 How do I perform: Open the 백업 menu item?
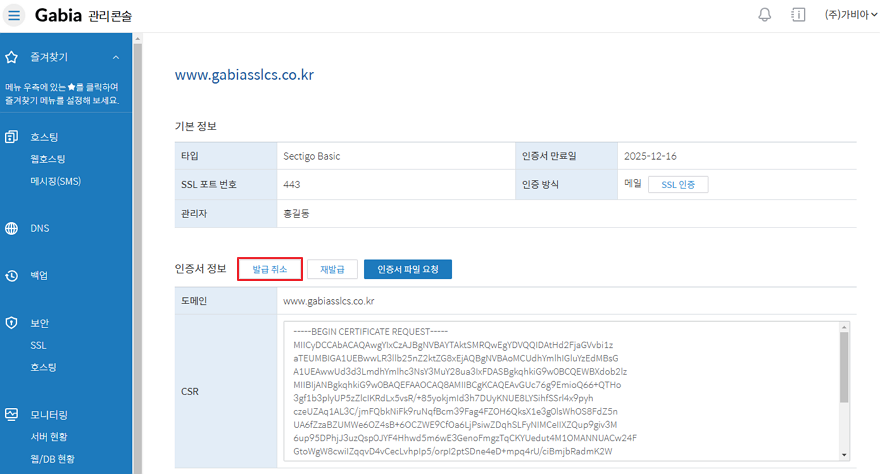tap(39, 275)
